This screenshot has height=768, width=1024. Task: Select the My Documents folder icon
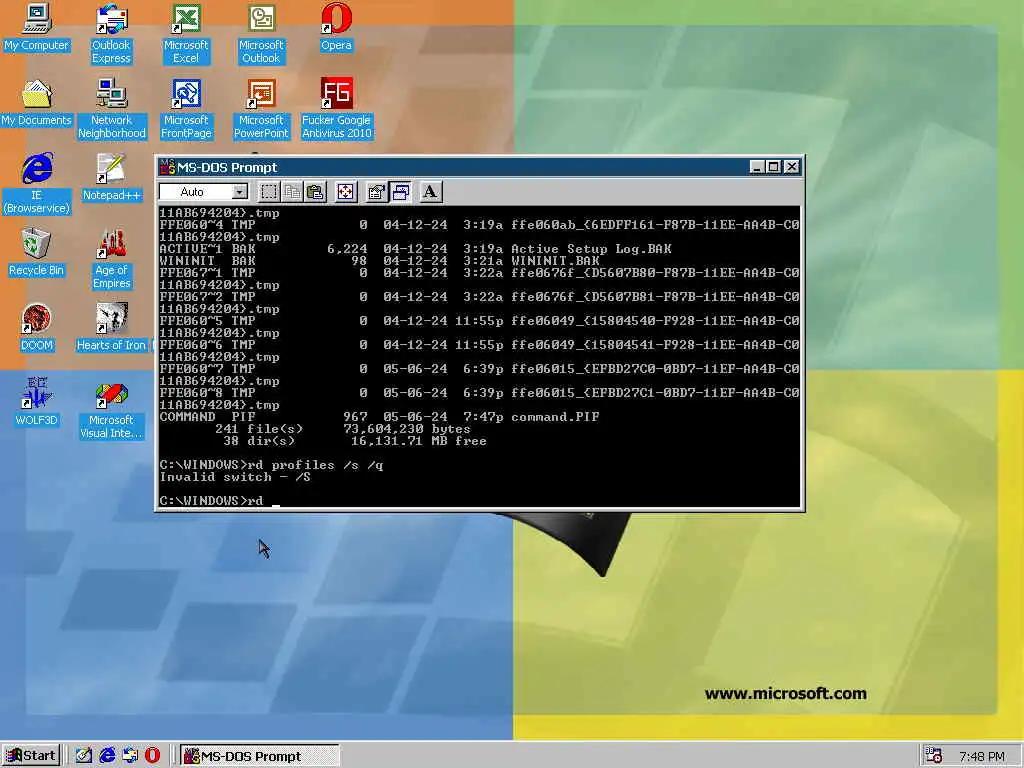(36, 102)
